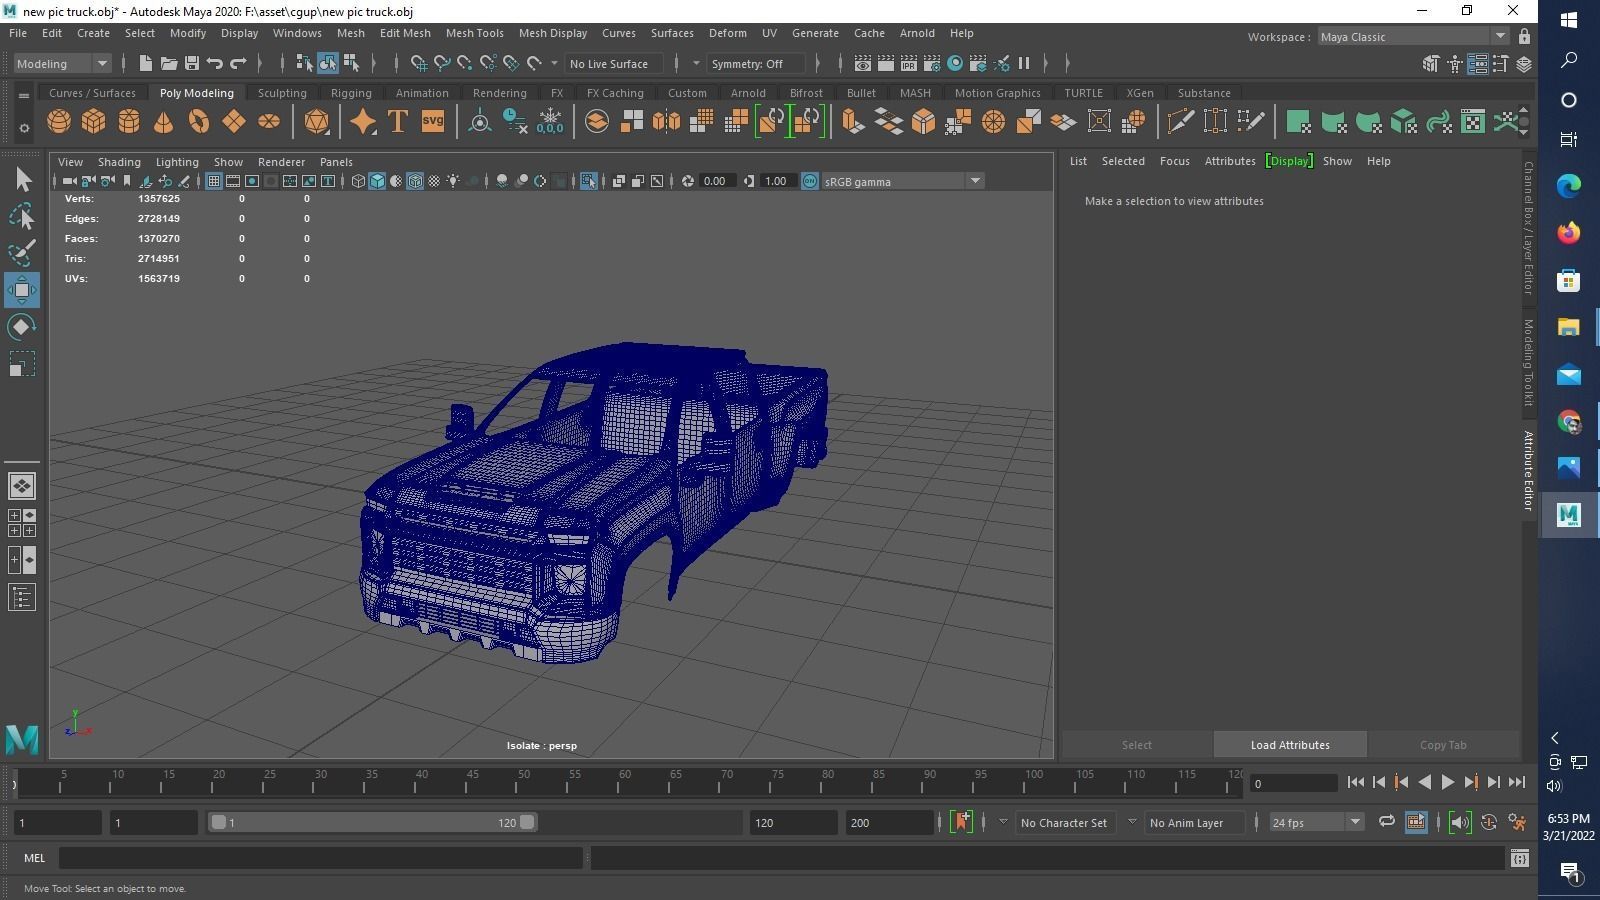Create a polygon torus from the shelf
Image resolution: width=1600 pixels, height=900 pixels.
tap(199, 122)
